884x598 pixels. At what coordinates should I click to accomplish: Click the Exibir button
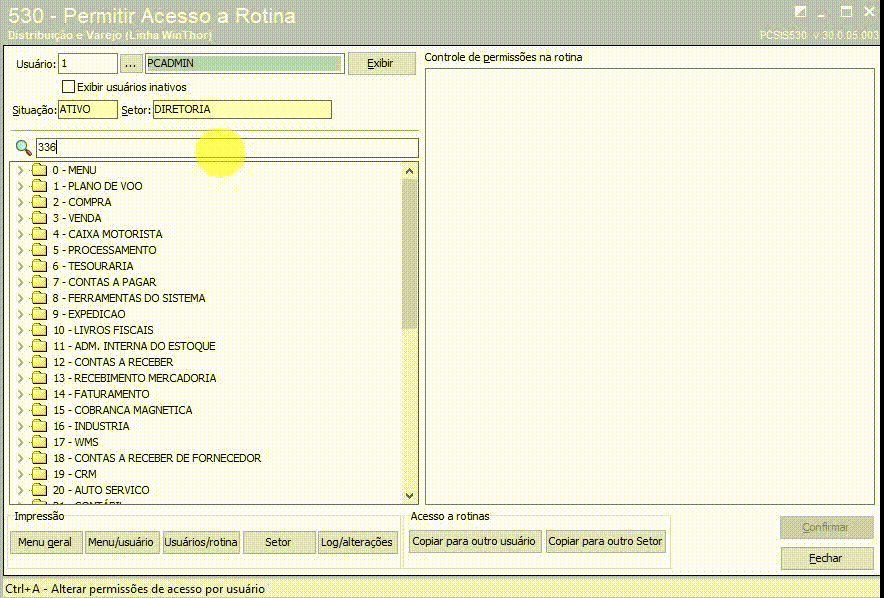tap(381, 63)
